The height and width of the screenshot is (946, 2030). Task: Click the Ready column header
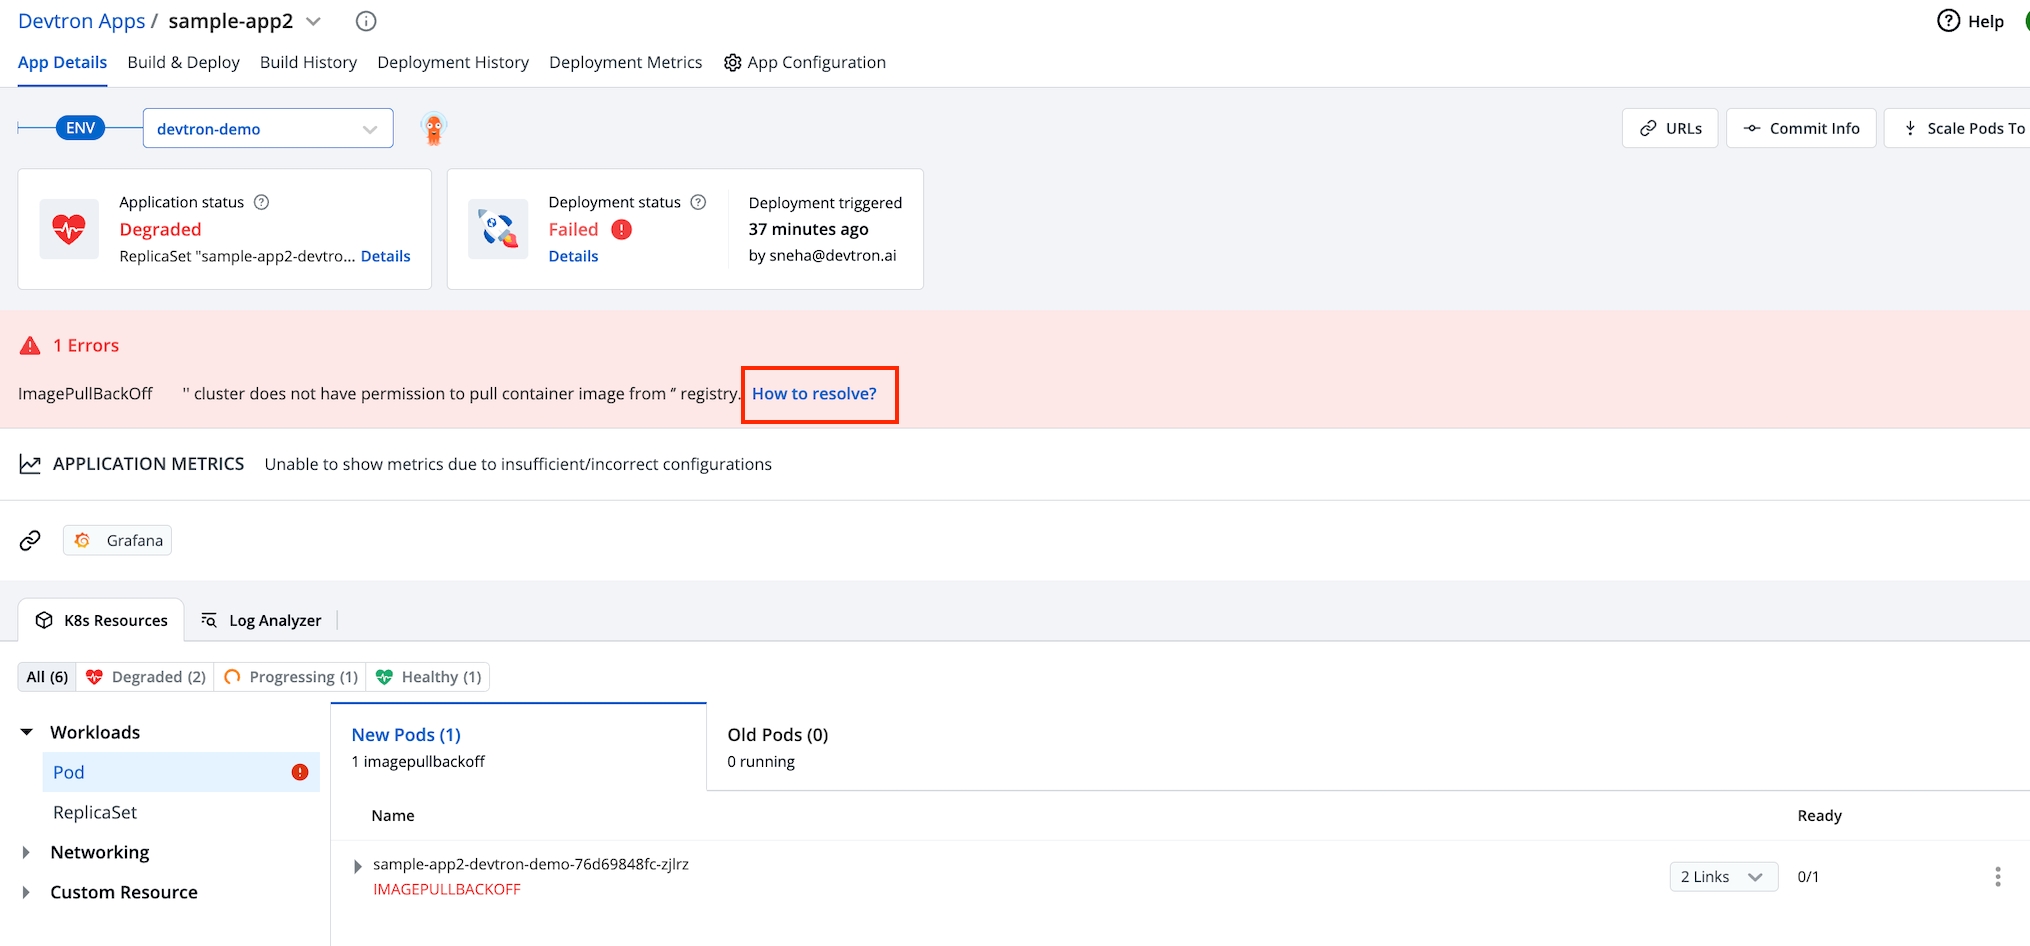(x=1819, y=816)
